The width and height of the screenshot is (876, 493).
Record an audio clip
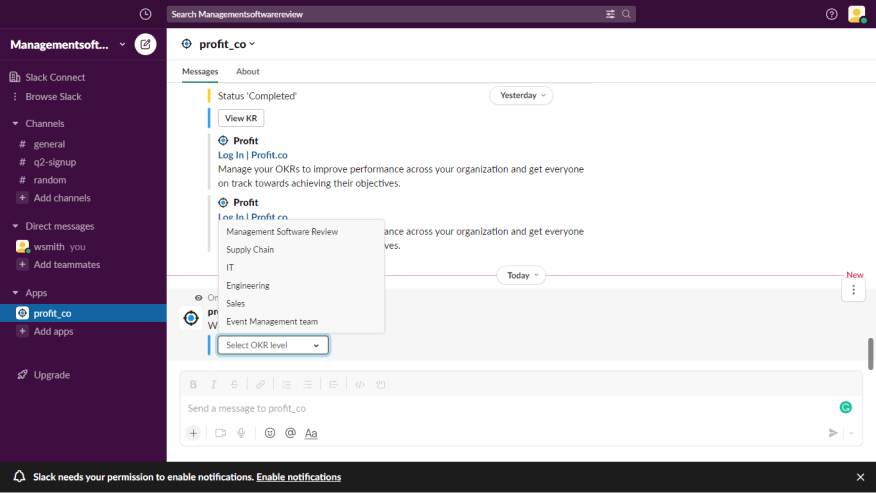click(241, 433)
